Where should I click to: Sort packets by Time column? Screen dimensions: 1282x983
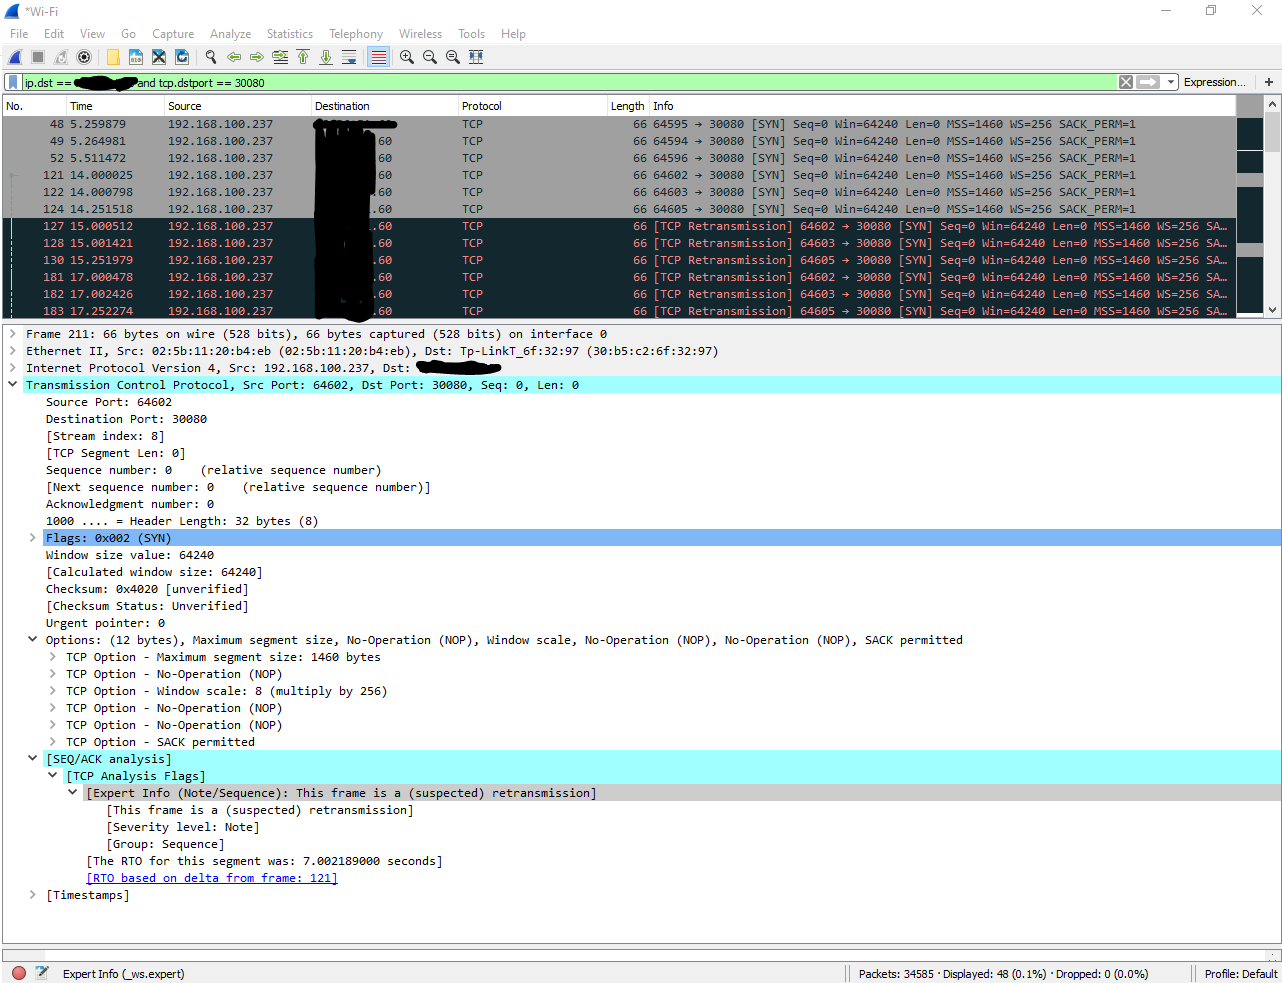click(x=115, y=106)
